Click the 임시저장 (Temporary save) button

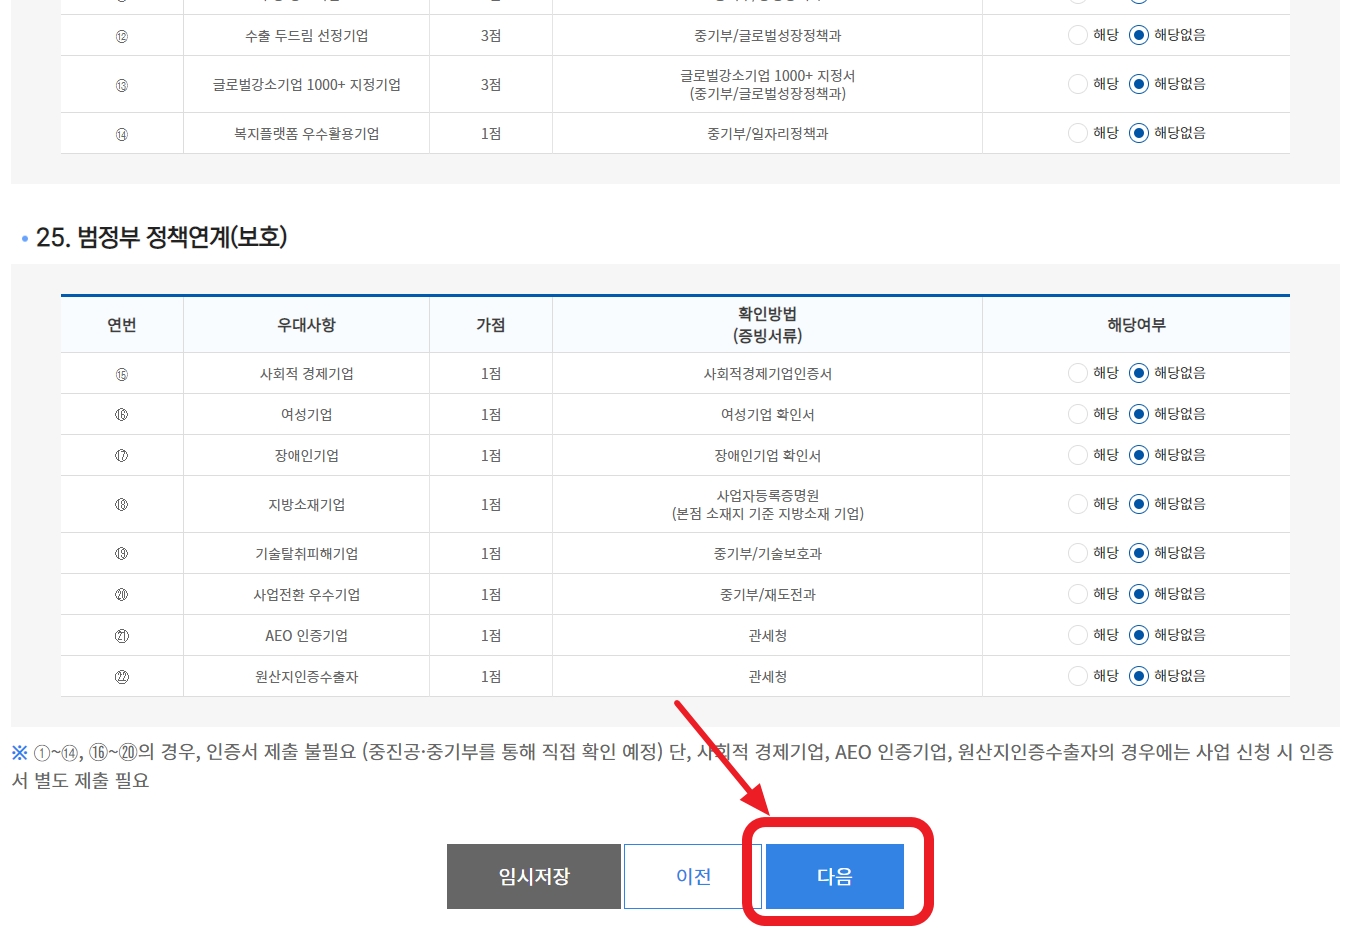[x=534, y=876]
